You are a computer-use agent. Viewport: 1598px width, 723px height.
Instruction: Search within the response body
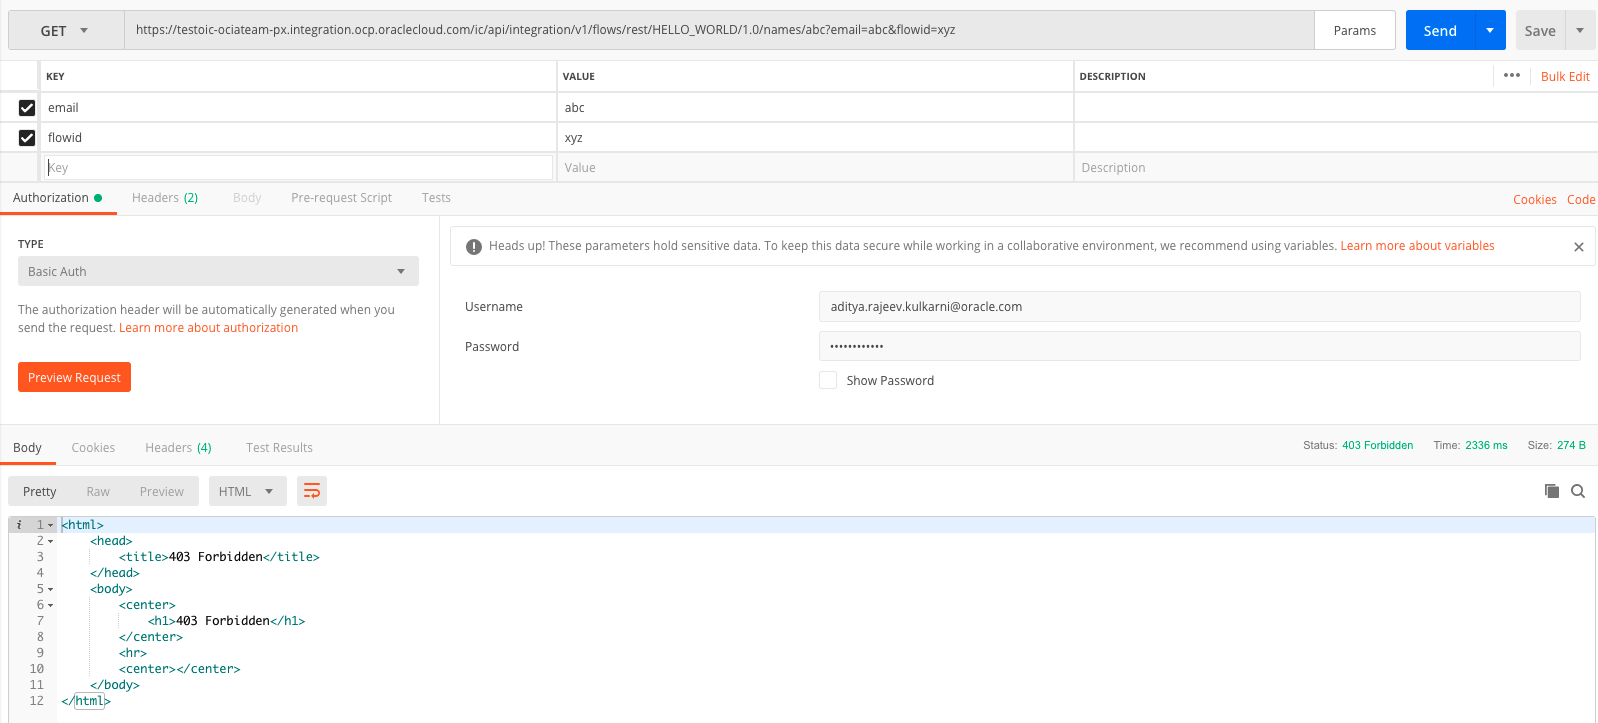pos(1578,491)
